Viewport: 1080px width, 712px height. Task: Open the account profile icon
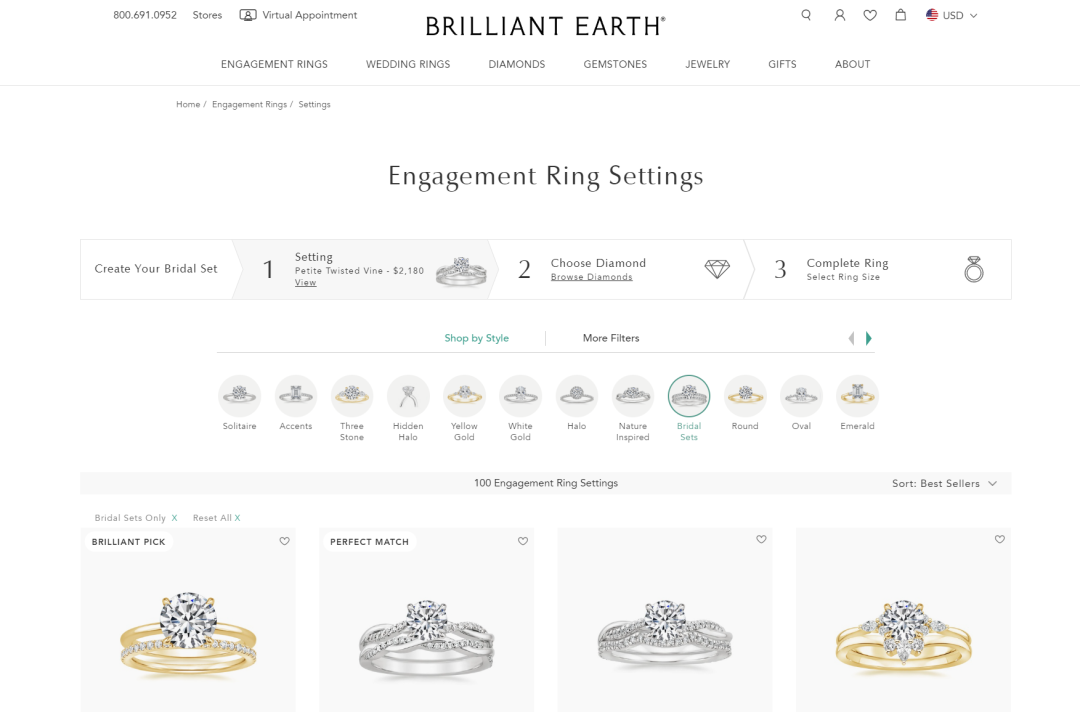point(840,15)
